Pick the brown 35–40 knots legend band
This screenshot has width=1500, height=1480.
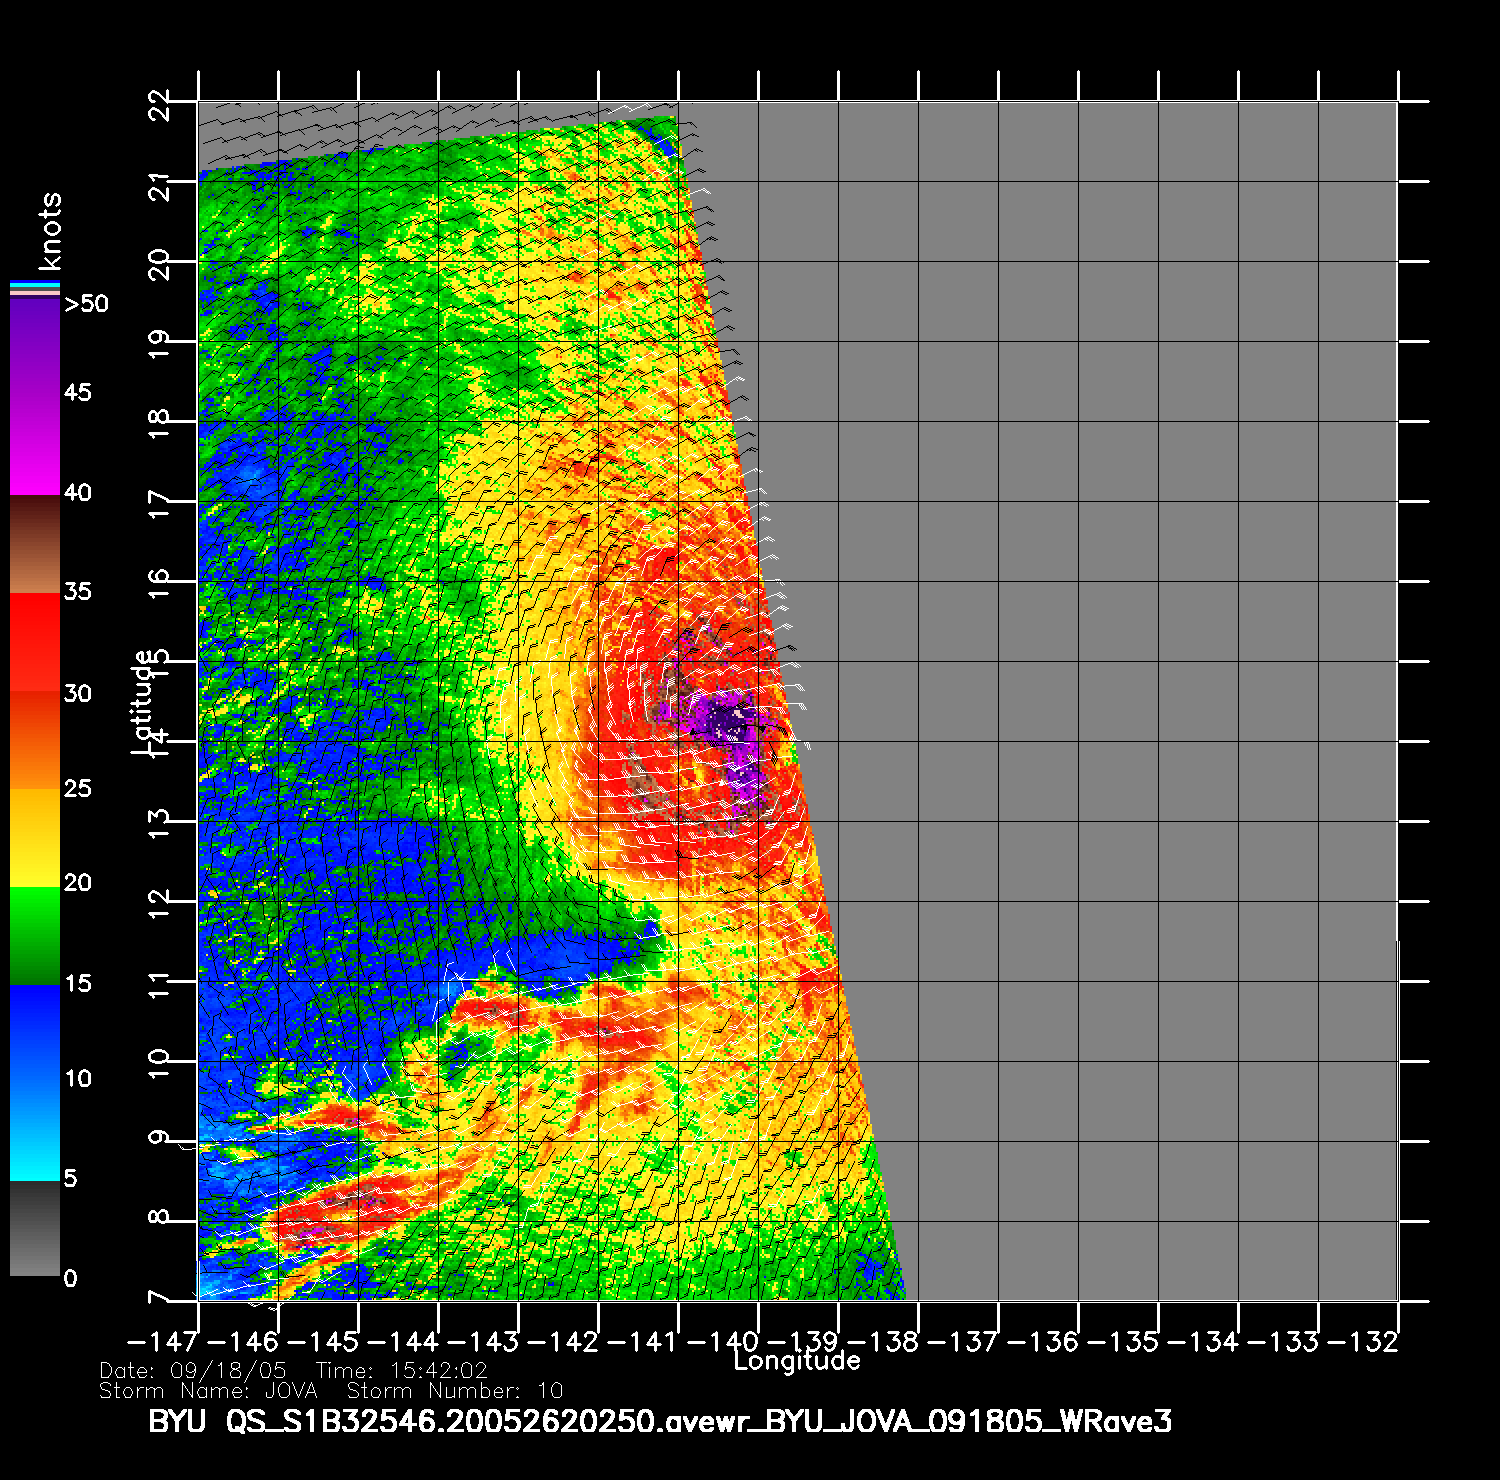(35, 544)
